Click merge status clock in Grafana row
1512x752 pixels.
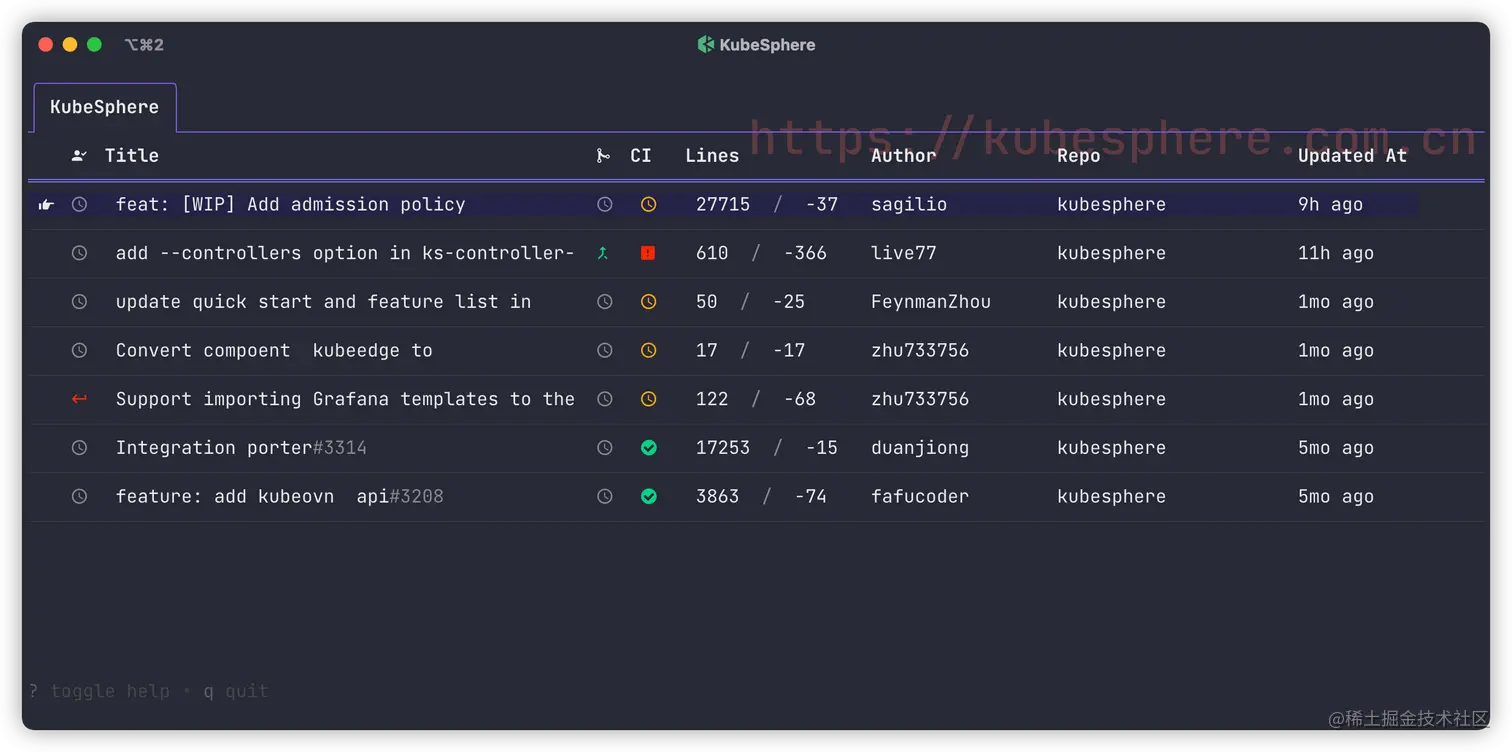(605, 399)
